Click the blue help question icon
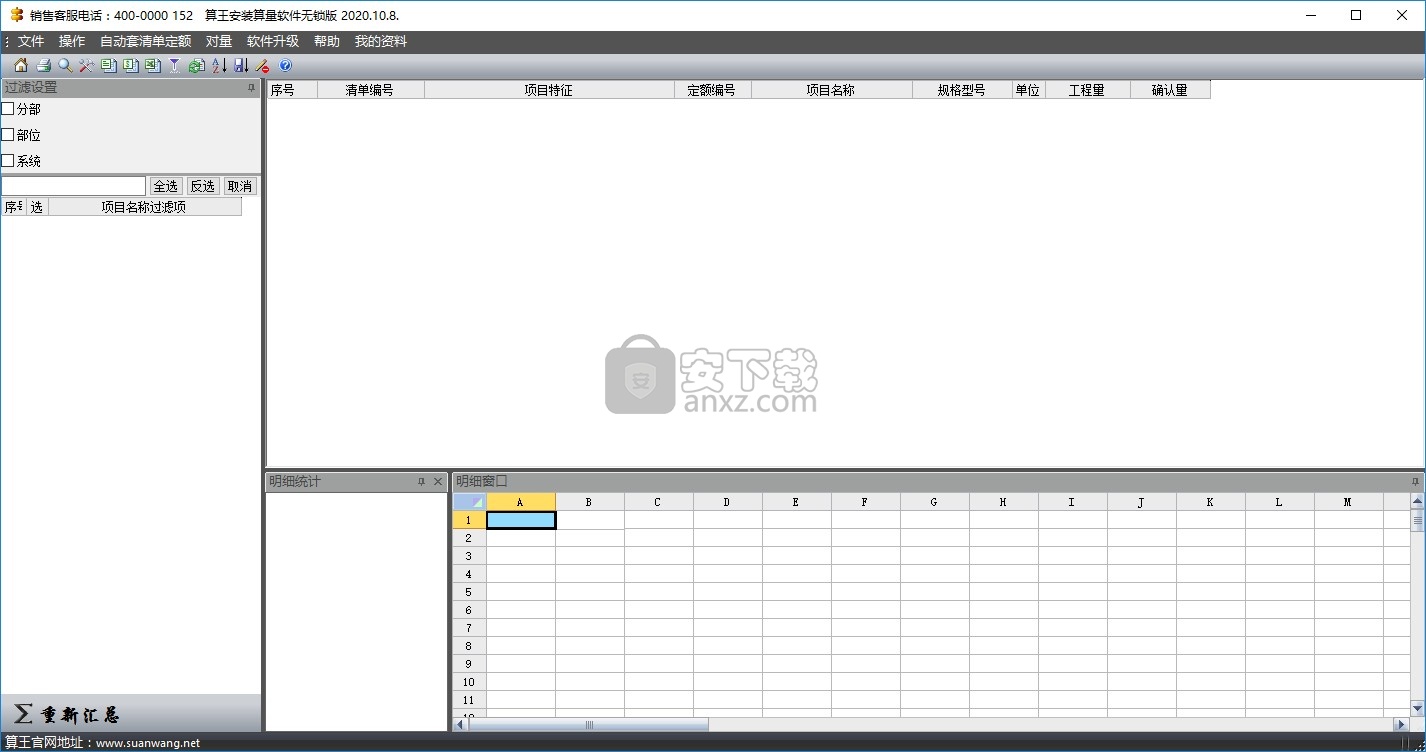 pos(285,65)
